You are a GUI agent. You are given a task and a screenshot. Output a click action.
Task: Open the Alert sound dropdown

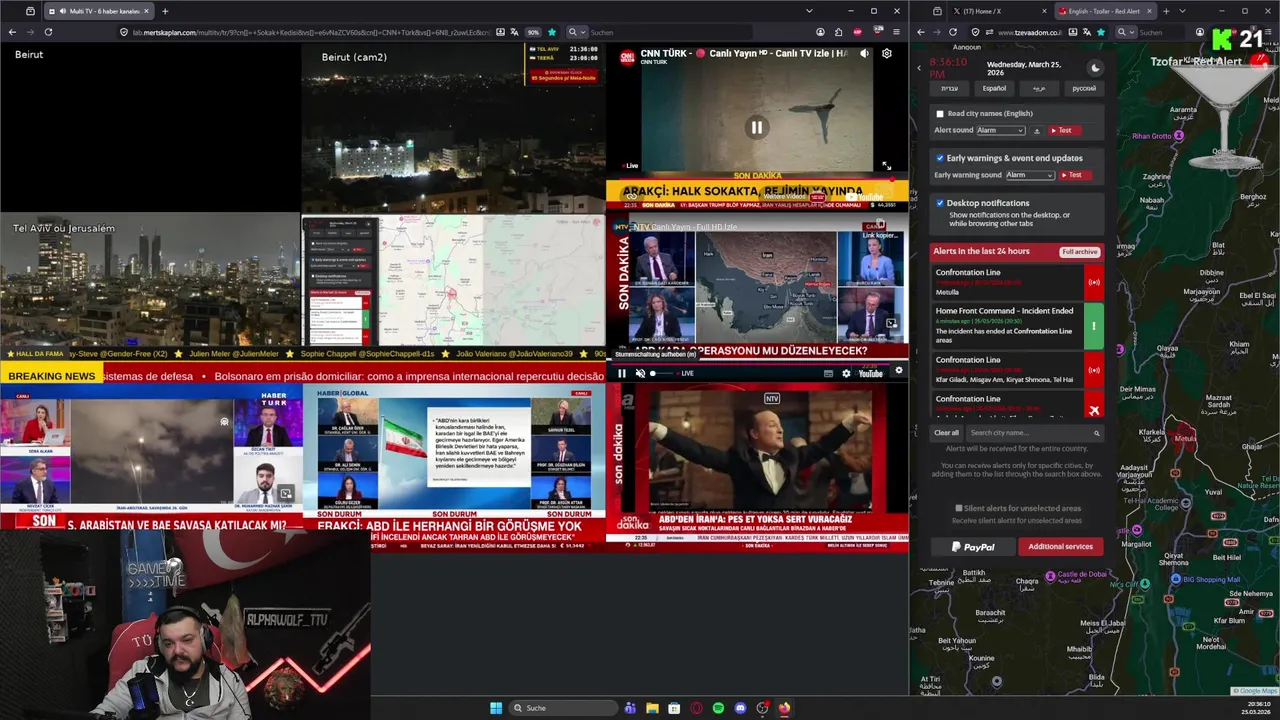pyautogui.click(x=1001, y=130)
